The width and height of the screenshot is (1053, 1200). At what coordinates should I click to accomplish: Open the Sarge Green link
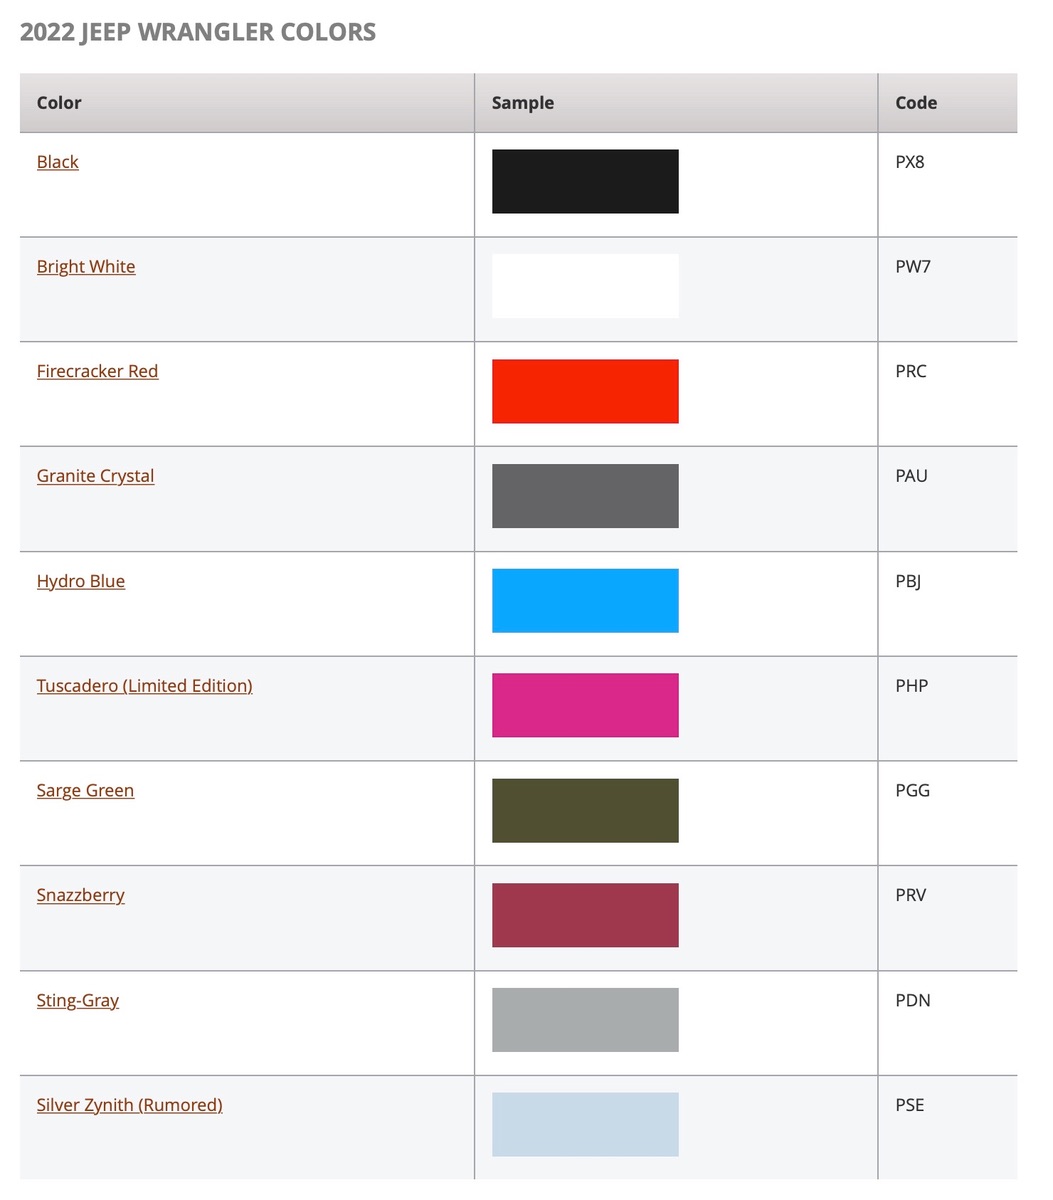pos(85,790)
